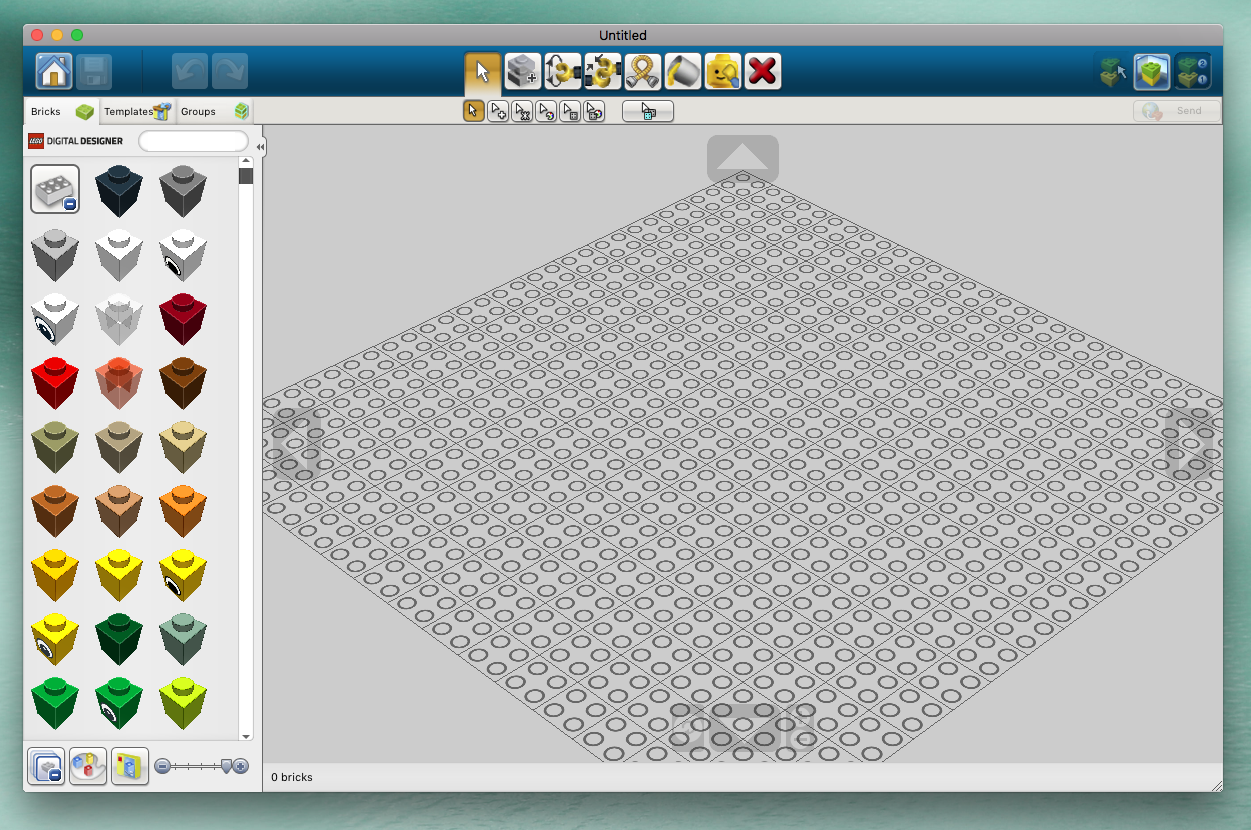The image size is (1251, 830).
Task: Pick the sand green 1x1 brick
Action: (x=183, y=638)
